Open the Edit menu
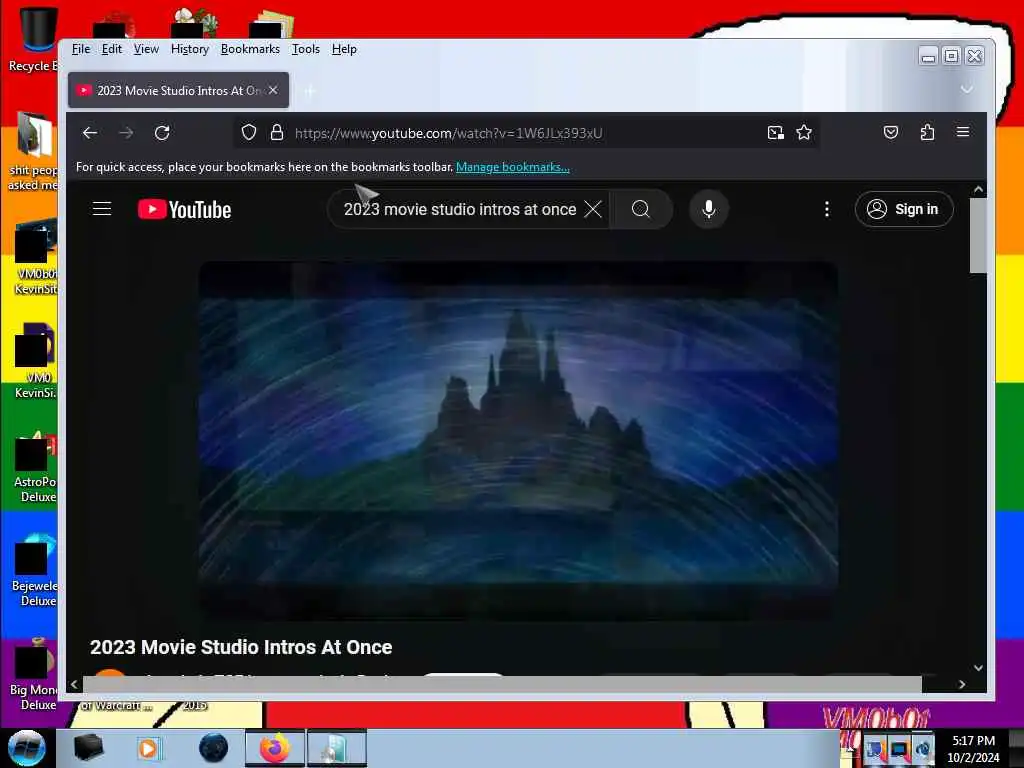Image resolution: width=1024 pixels, height=768 pixels. 112,49
